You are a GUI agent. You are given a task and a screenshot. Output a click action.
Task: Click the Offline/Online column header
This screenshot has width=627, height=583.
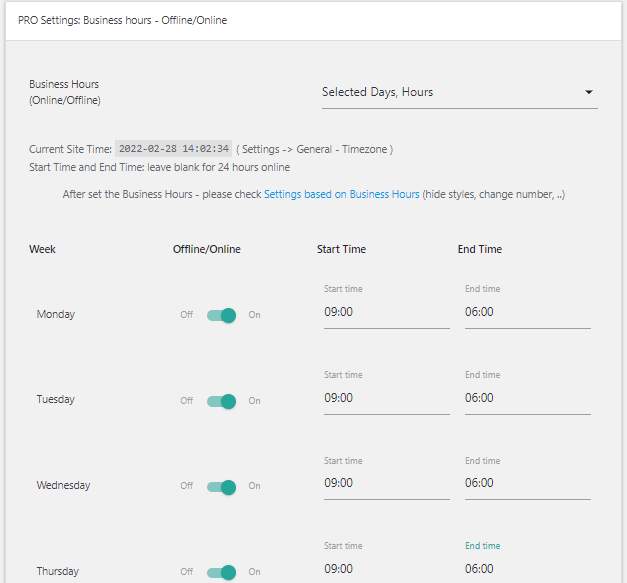pos(206,249)
